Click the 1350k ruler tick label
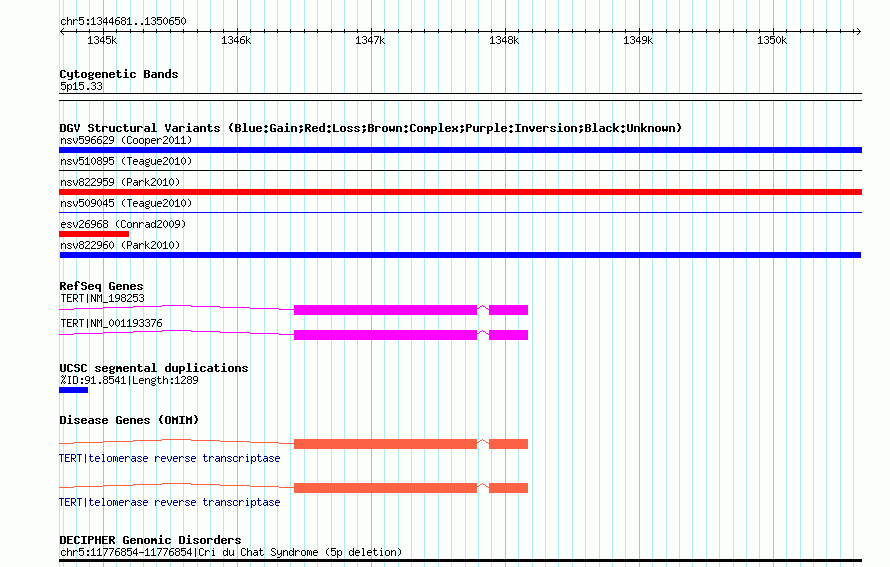The height and width of the screenshot is (567, 890). (x=772, y=40)
